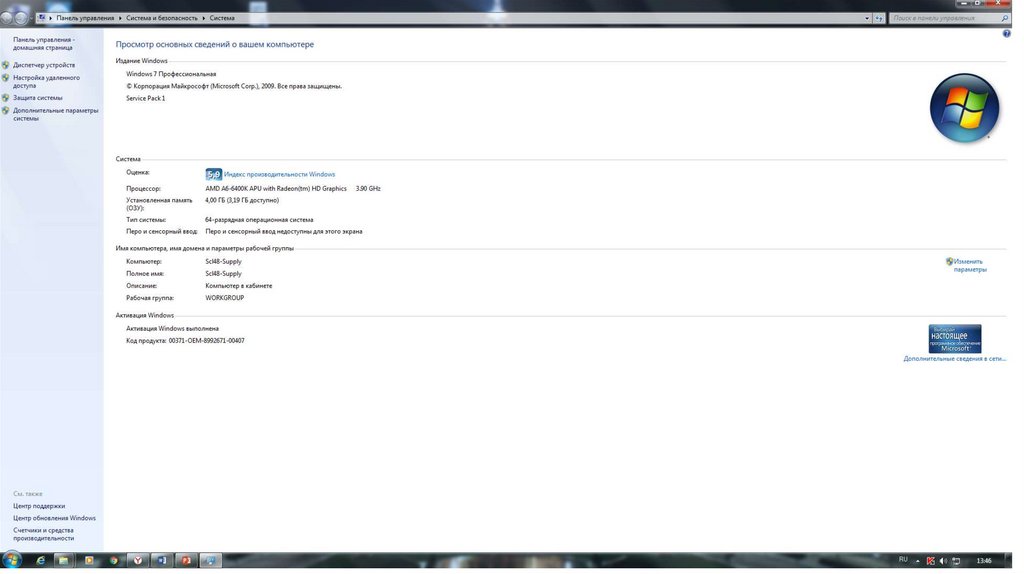Open recent pages dropdown next to navigation arrows

point(31,18)
